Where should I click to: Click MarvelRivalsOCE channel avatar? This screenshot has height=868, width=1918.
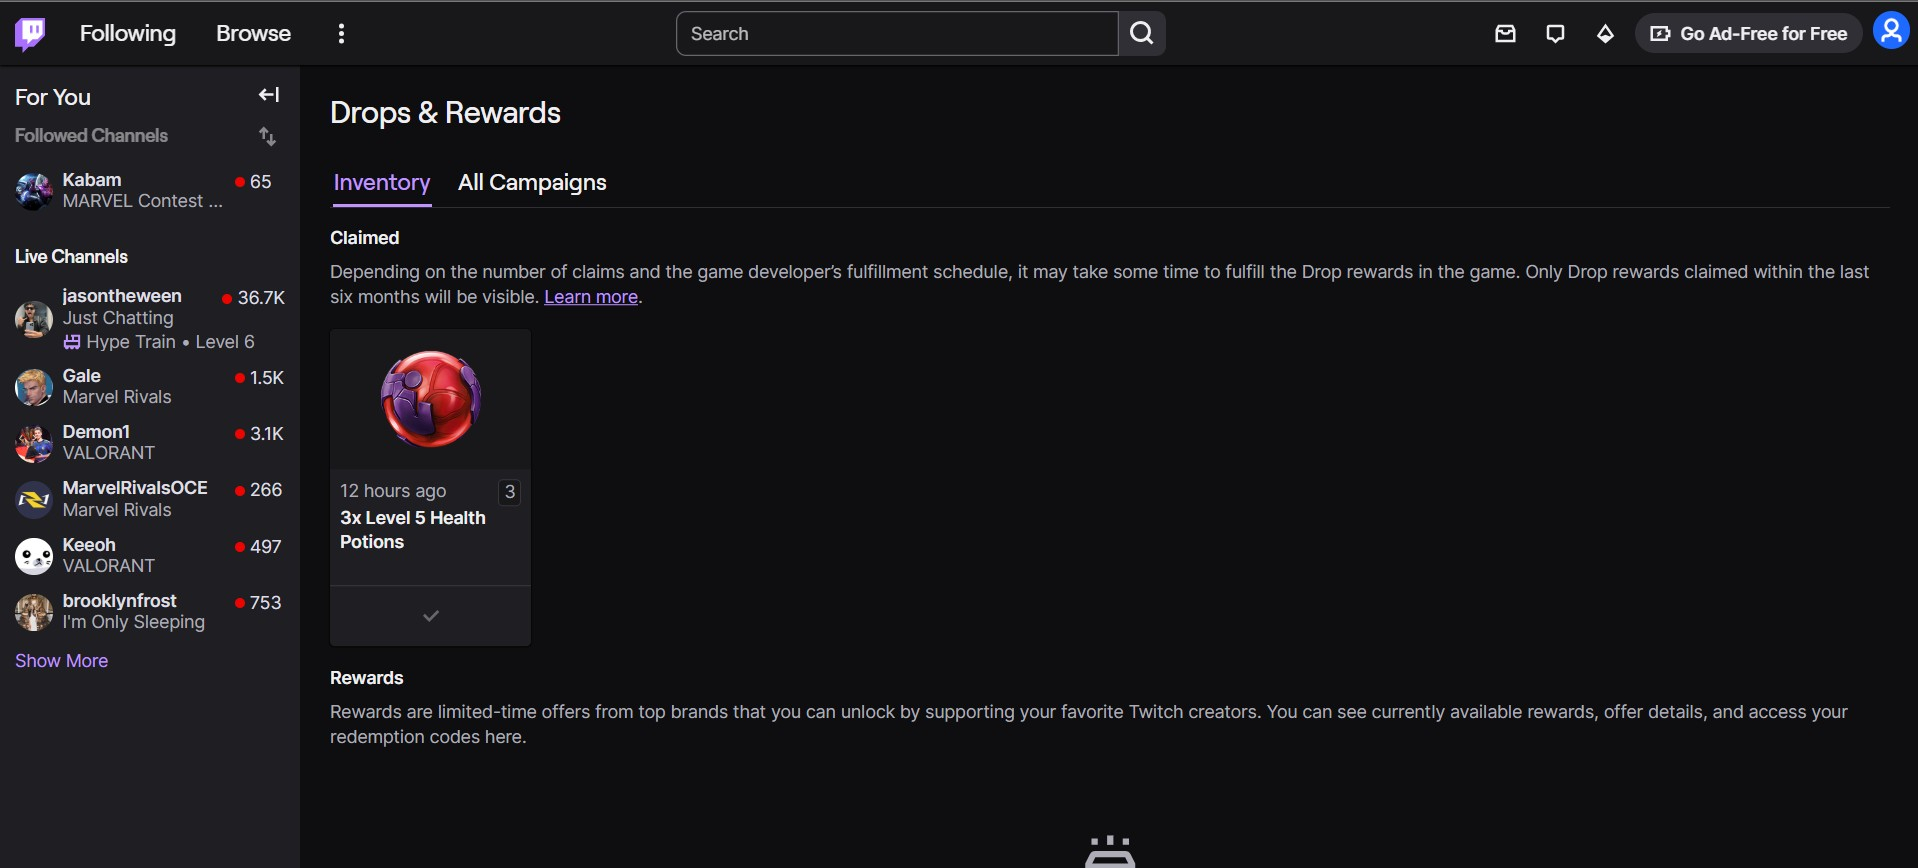33,499
